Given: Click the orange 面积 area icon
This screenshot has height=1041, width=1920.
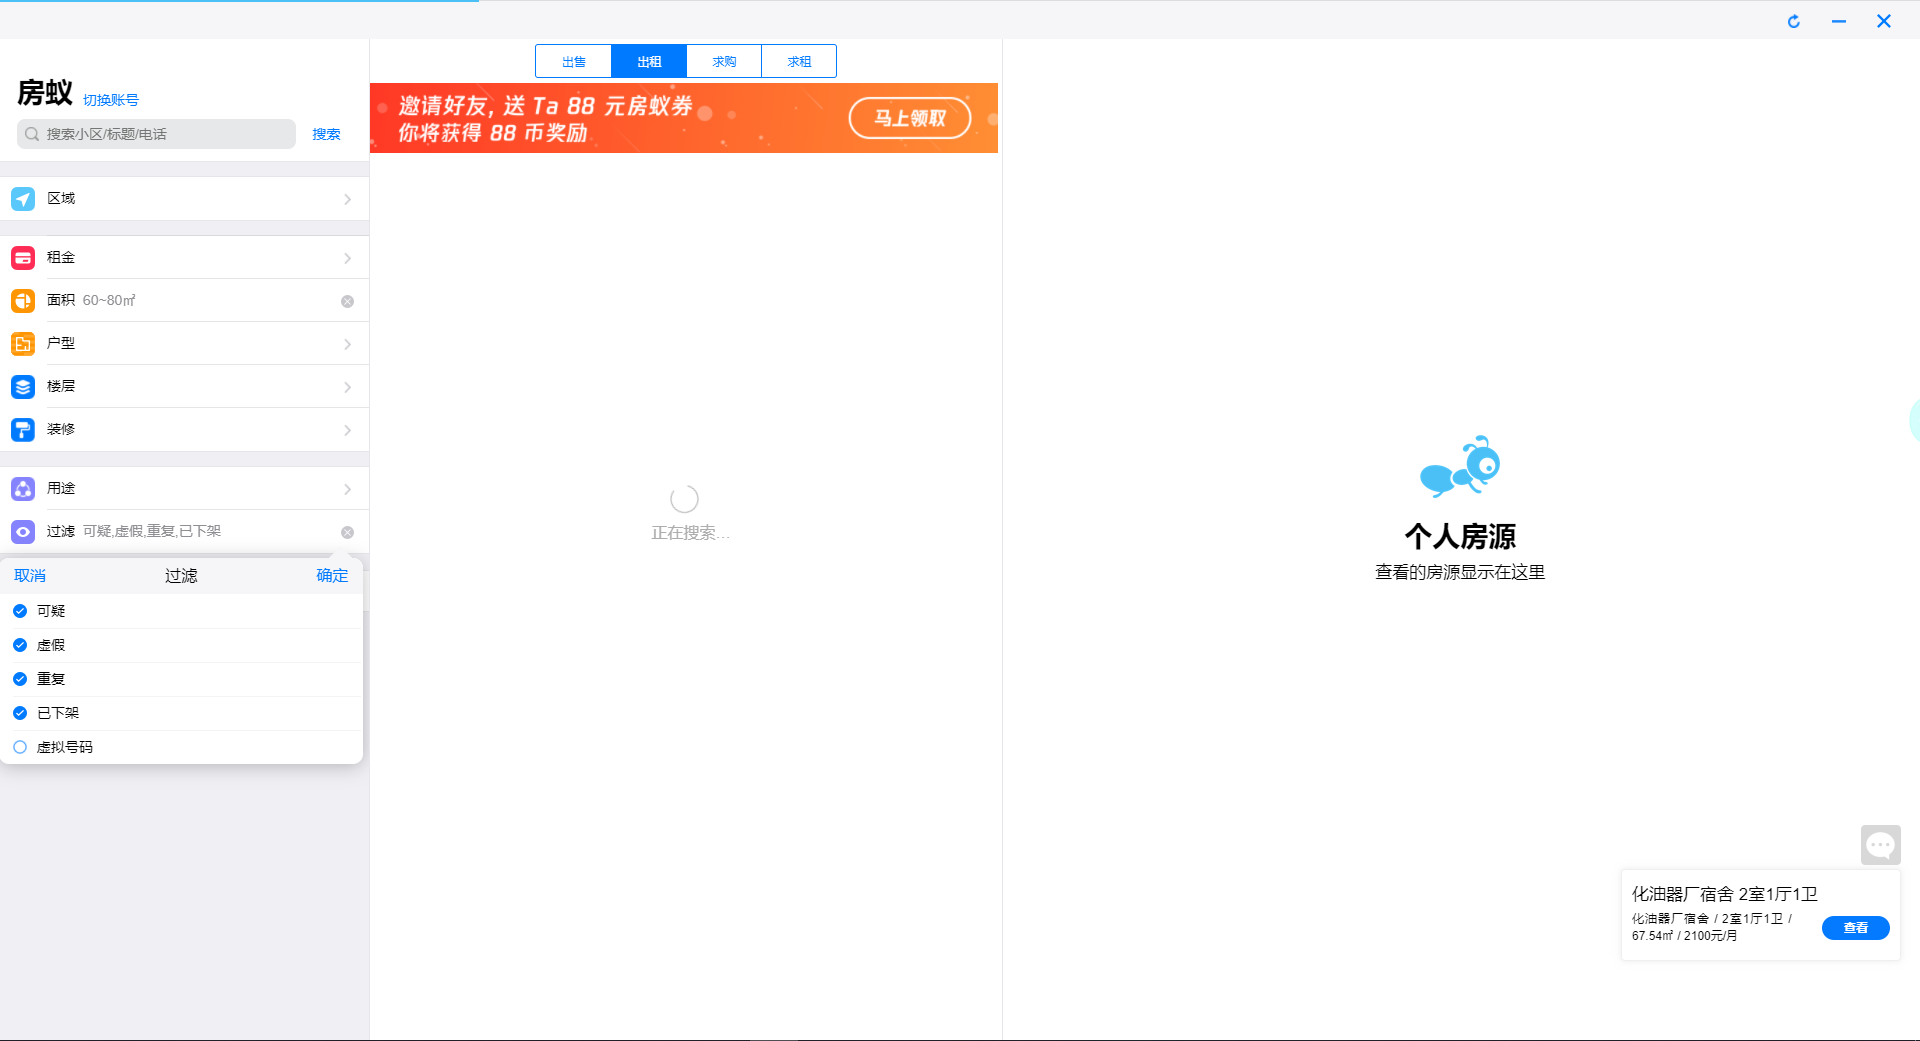Looking at the screenshot, I should click(23, 301).
